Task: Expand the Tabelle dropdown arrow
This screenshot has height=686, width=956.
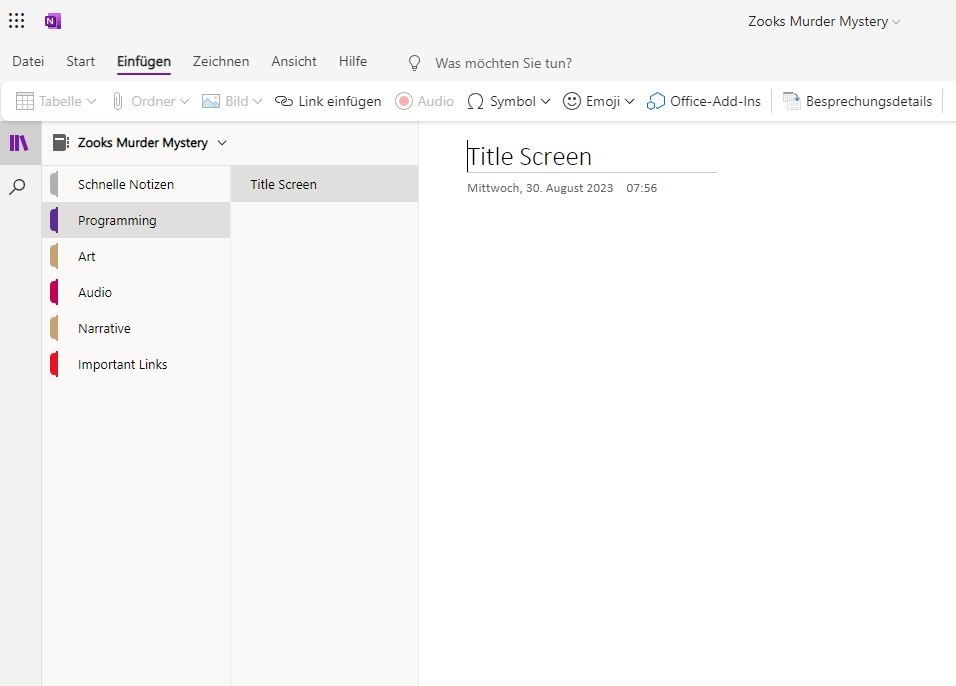Action: tap(91, 101)
